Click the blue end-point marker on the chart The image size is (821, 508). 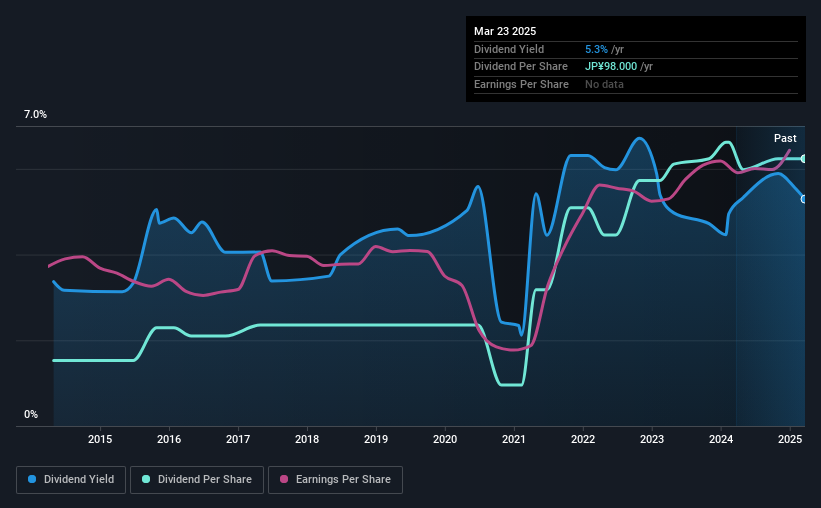(803, 199)
